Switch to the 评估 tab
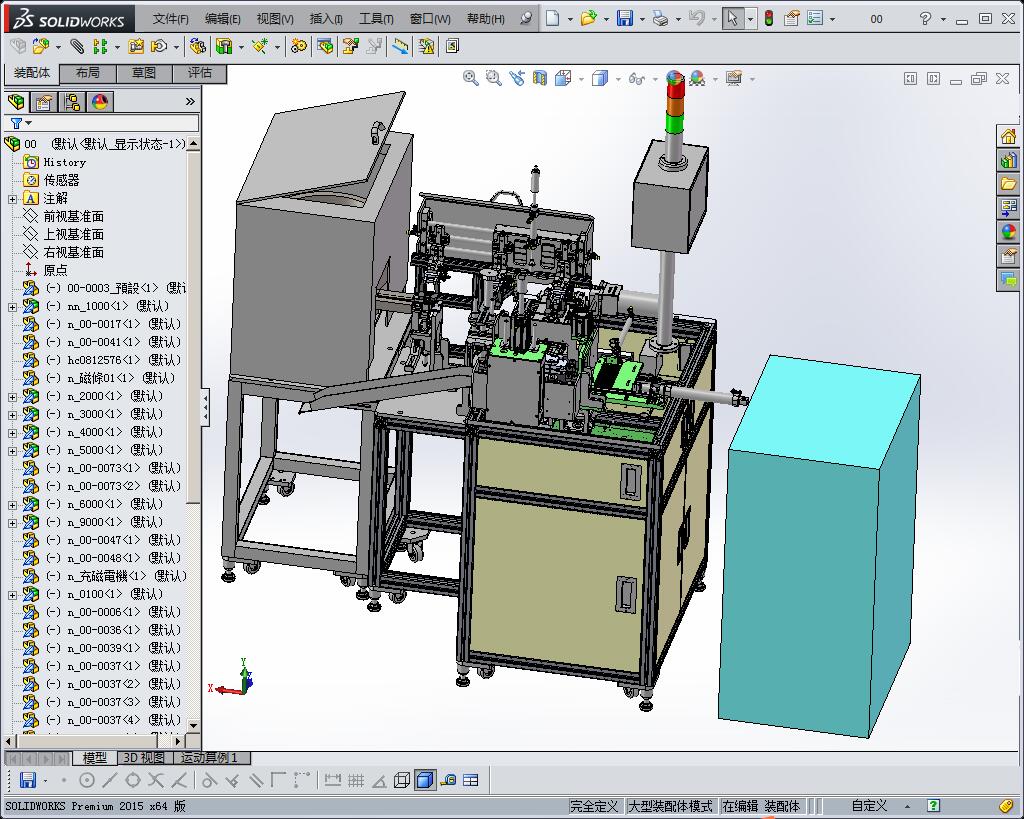The image size is (1024, 819). click(x=200, y=72)
